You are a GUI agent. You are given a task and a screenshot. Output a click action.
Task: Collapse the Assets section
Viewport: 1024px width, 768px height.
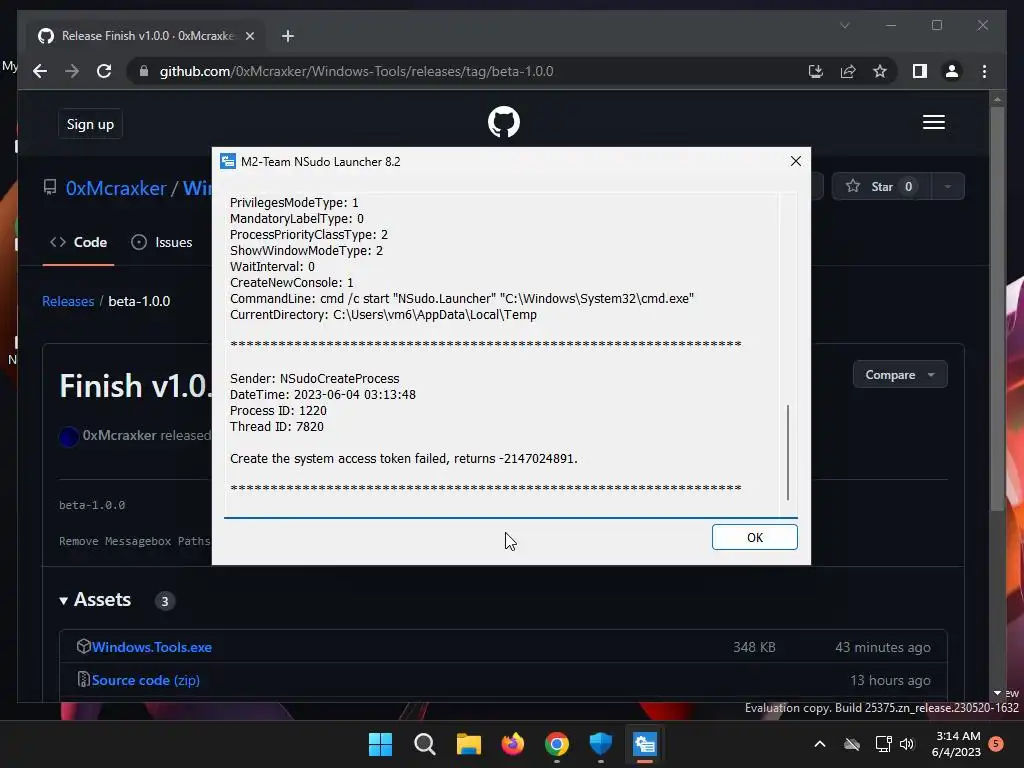pos(95,600)
